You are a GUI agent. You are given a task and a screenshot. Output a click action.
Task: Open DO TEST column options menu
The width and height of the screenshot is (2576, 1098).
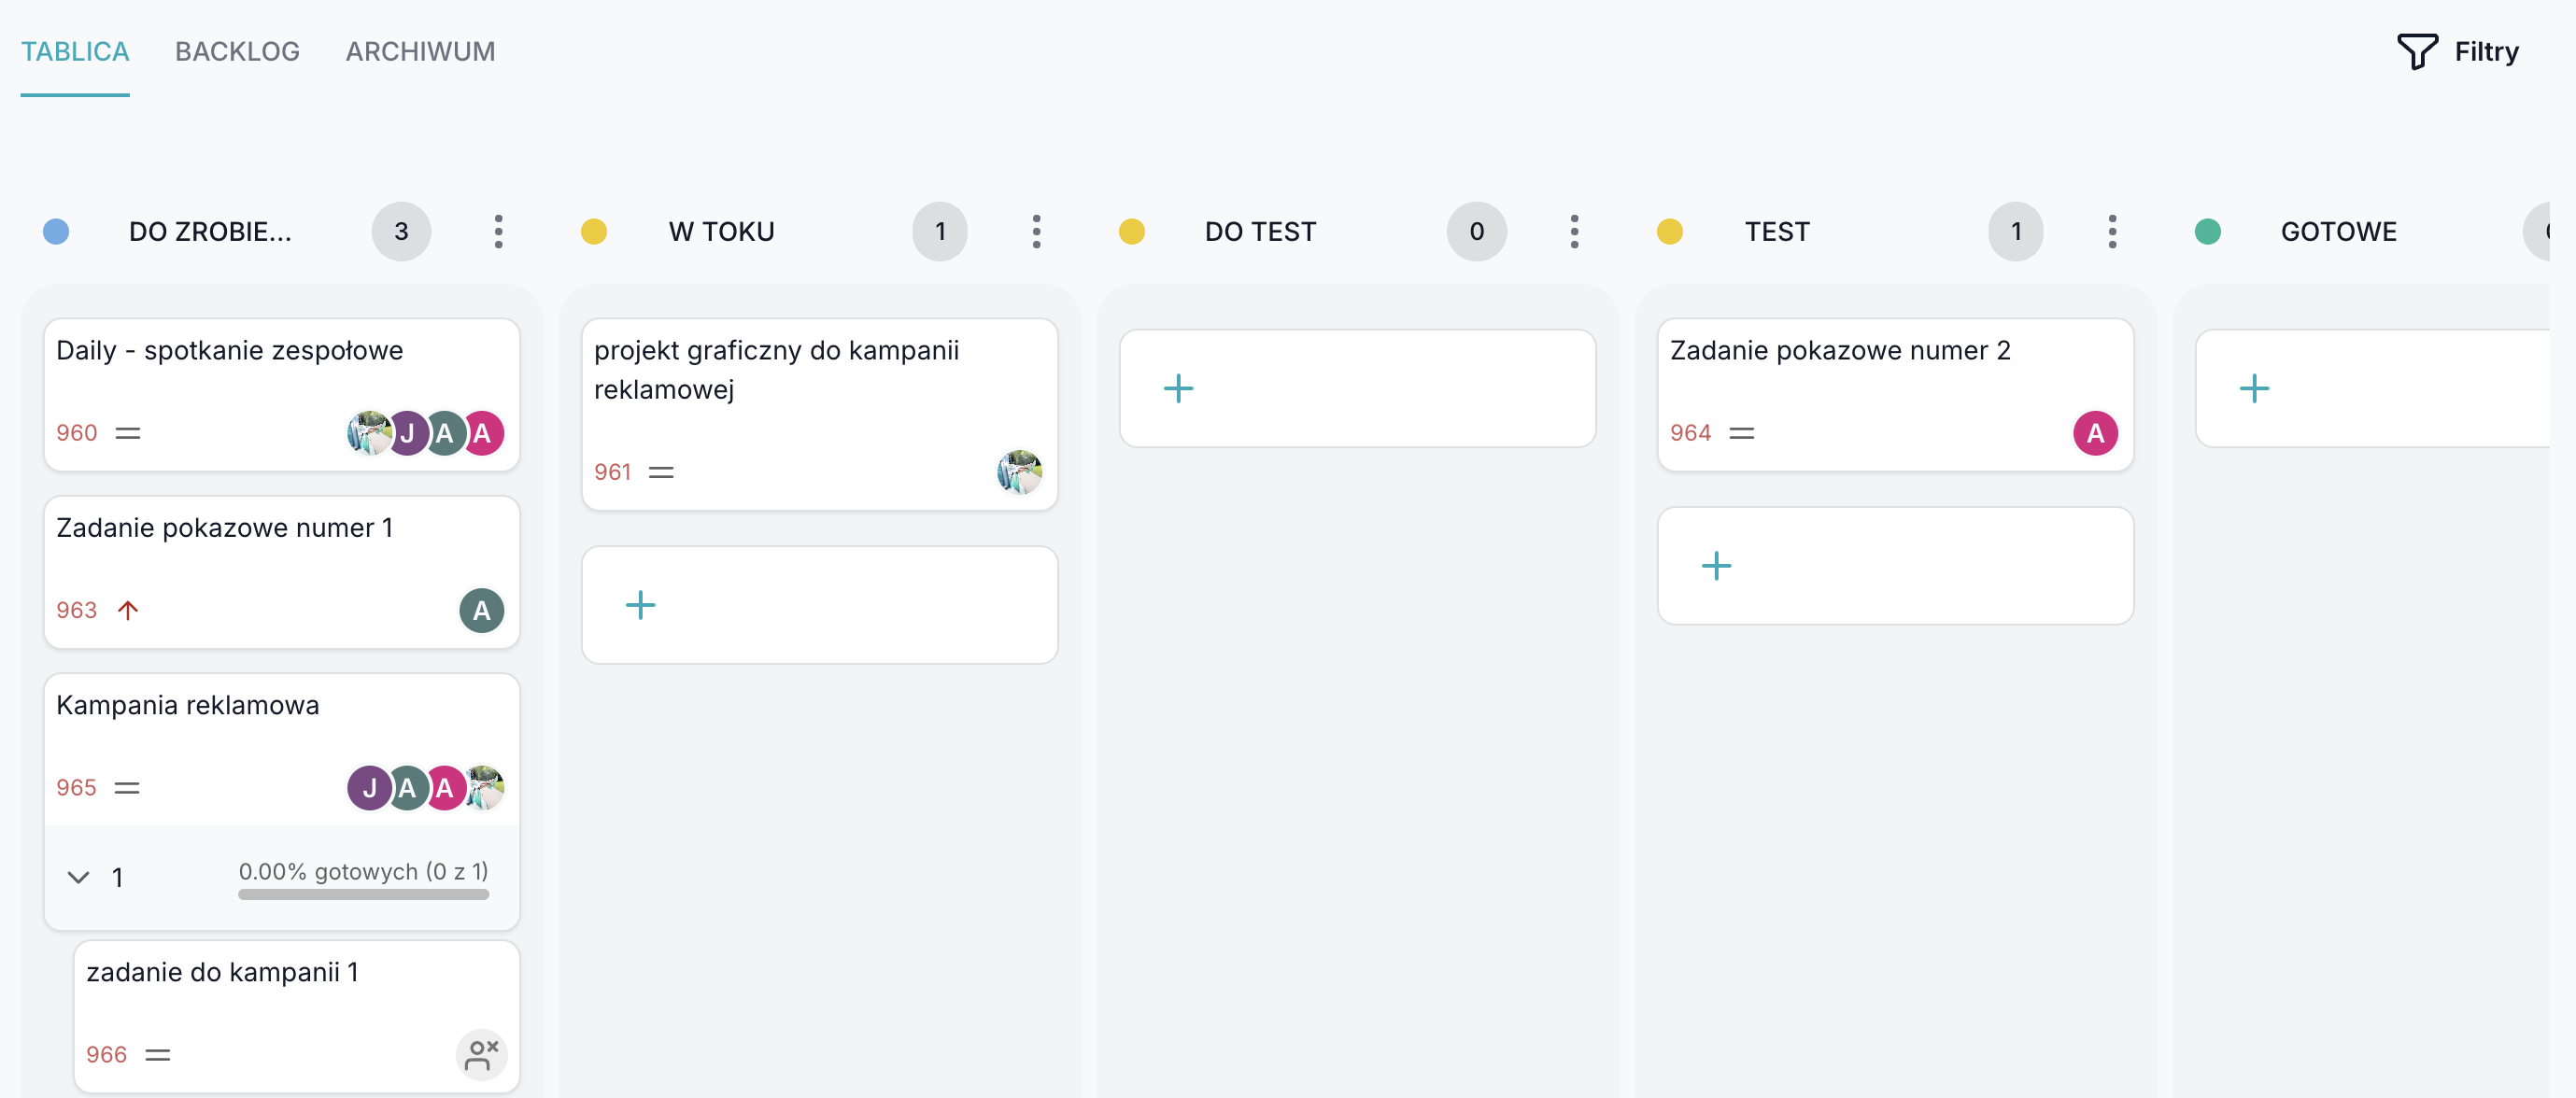1574,232
